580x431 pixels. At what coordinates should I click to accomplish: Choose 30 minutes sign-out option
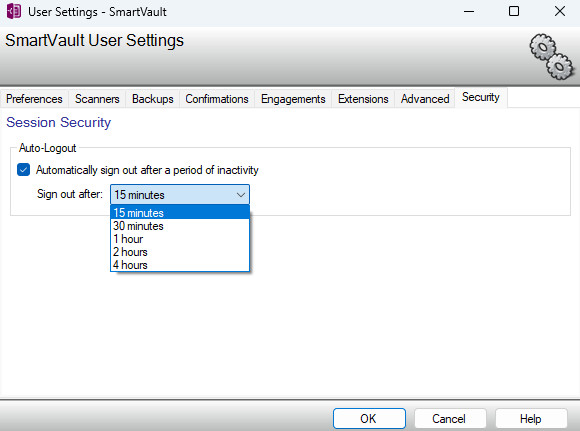click(180, 226)
